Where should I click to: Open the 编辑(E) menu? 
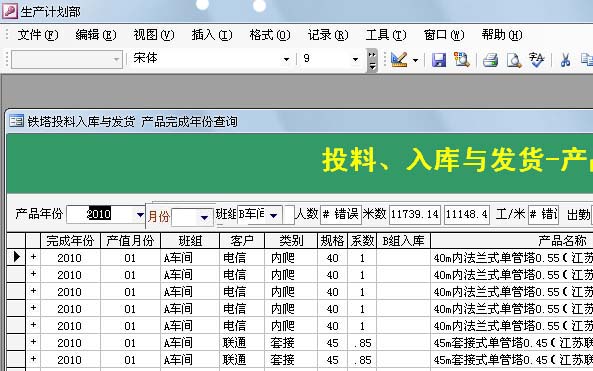pyautogui.click(x=96, y=35)
